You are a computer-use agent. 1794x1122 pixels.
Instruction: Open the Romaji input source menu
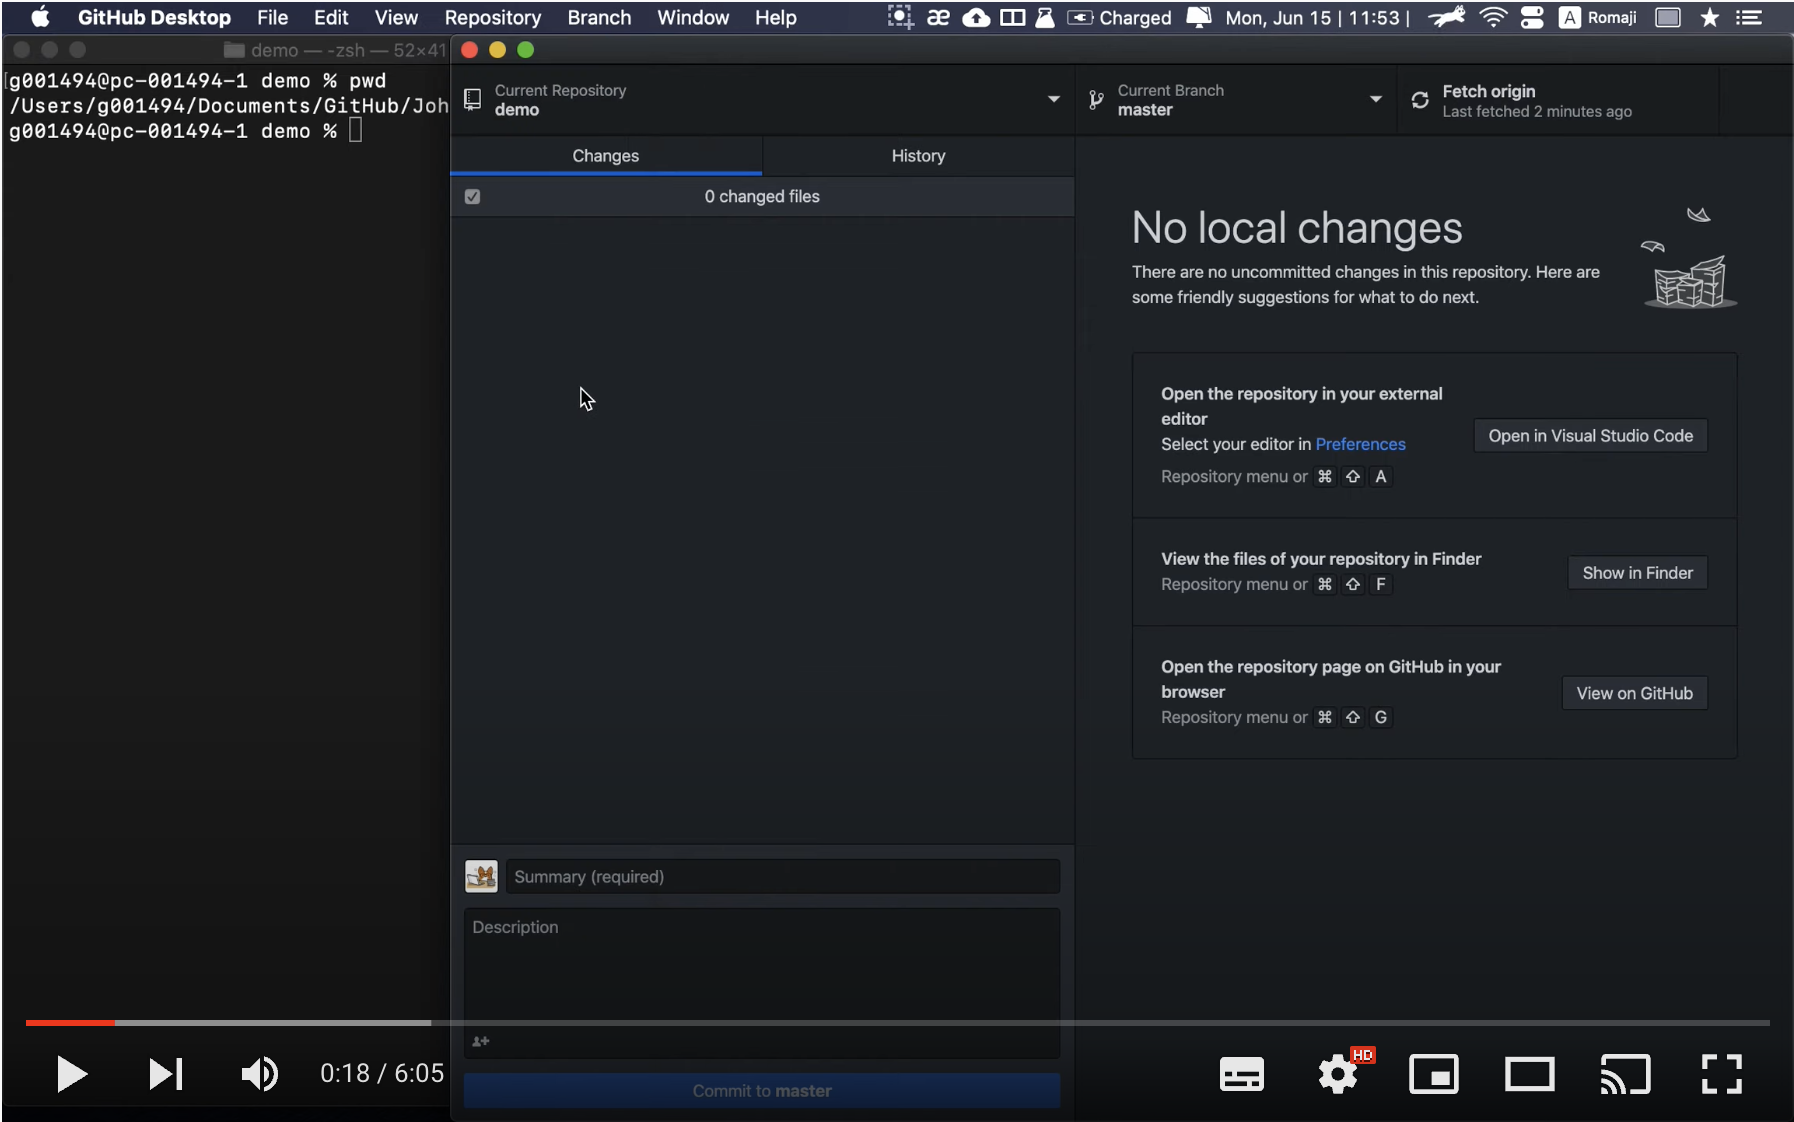point(1598,17)
